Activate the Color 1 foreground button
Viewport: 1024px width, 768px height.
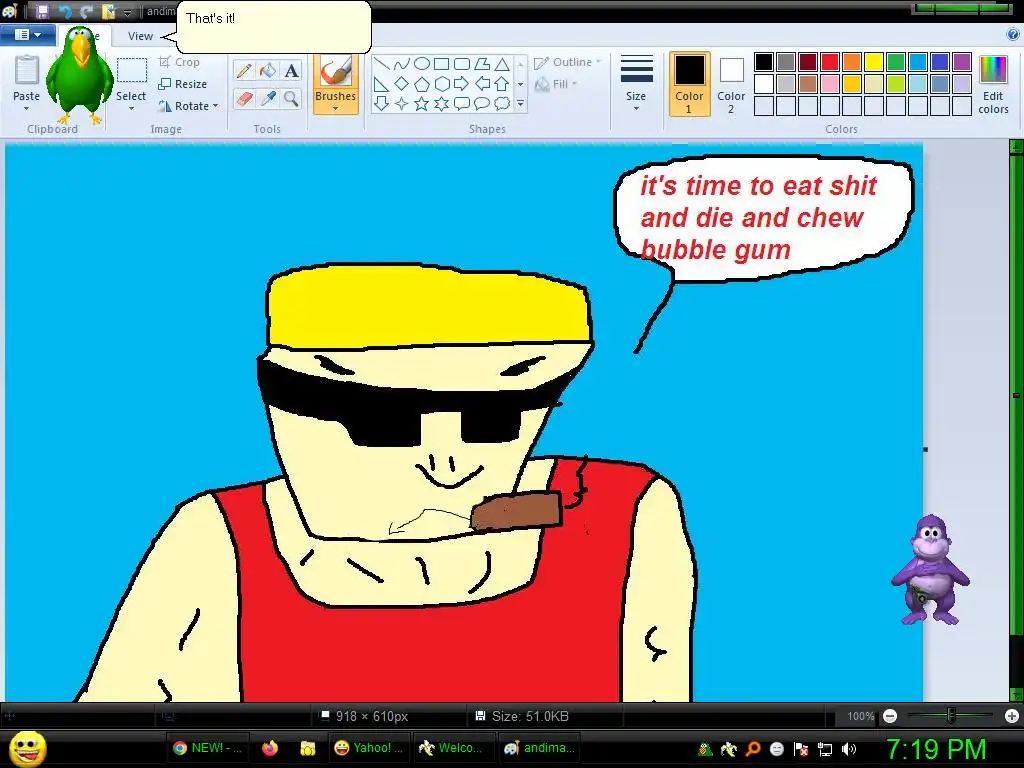click(x=690, y=84)
